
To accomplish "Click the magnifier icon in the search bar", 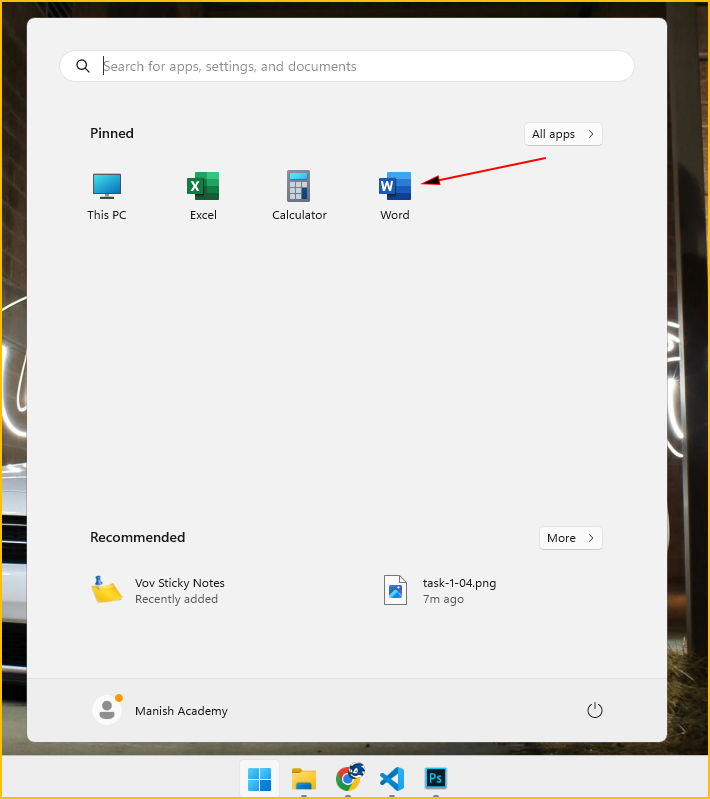I will pyautogui.click(x=82, y=67).
